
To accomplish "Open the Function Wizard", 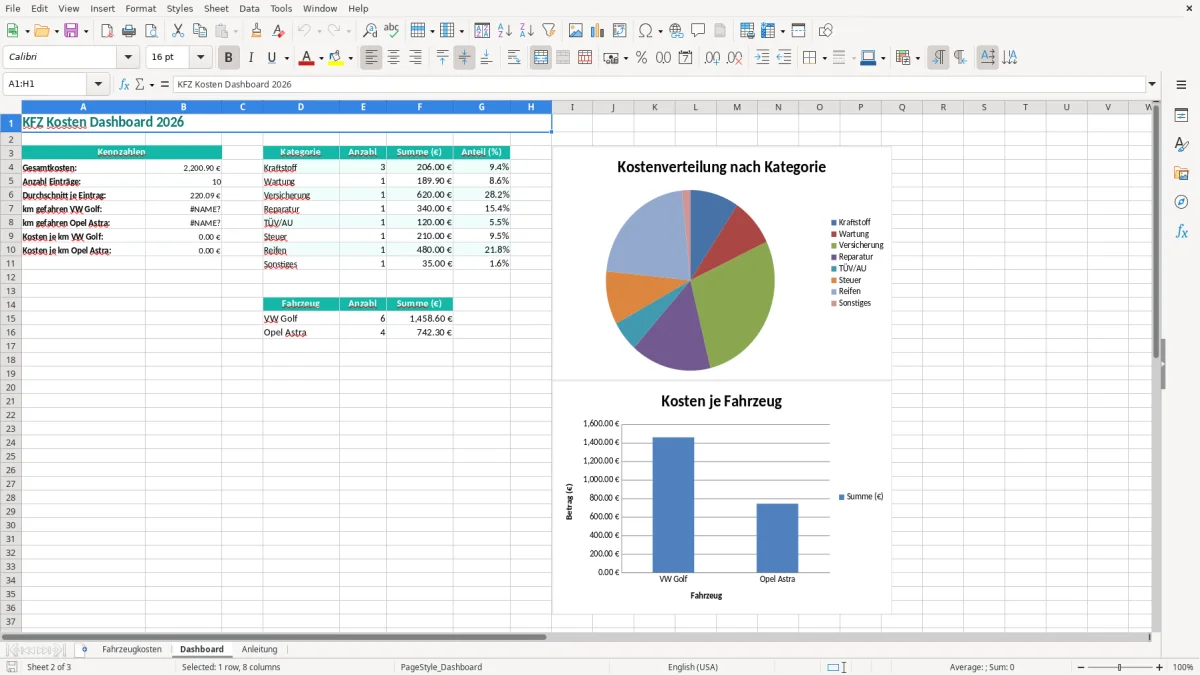I will click(x=124, y=84).
